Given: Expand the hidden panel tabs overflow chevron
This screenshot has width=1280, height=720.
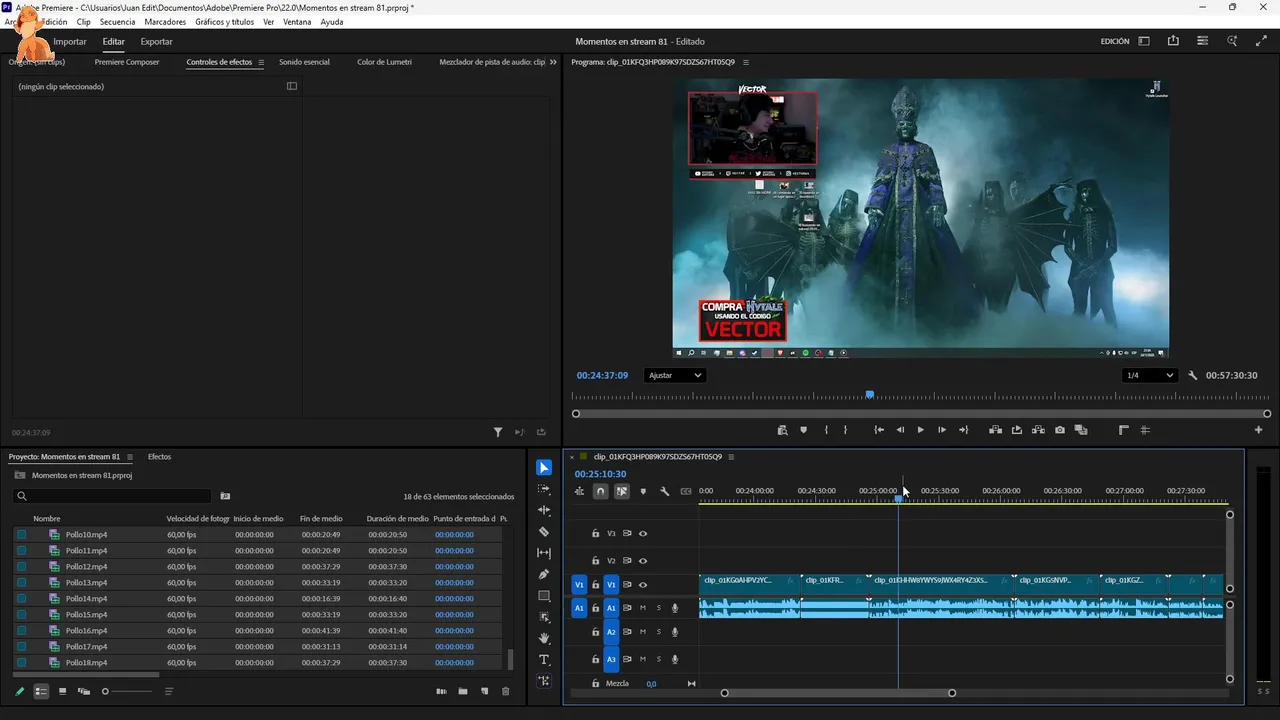Looking at the screenshot, I should coord(553,62).
